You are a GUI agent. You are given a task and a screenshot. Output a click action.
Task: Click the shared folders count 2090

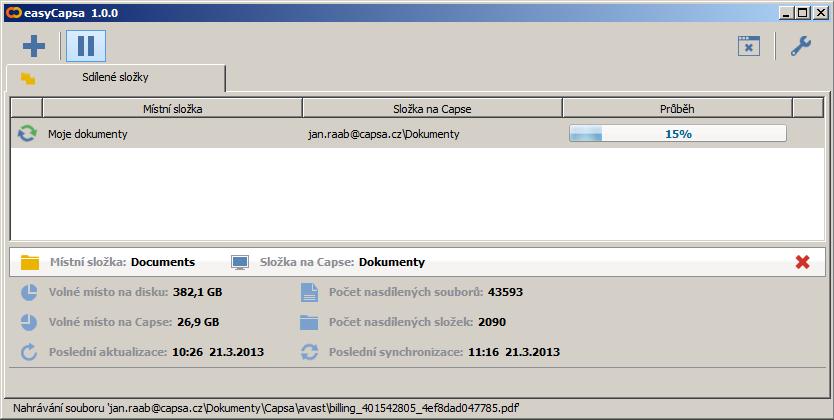[492, 322]
